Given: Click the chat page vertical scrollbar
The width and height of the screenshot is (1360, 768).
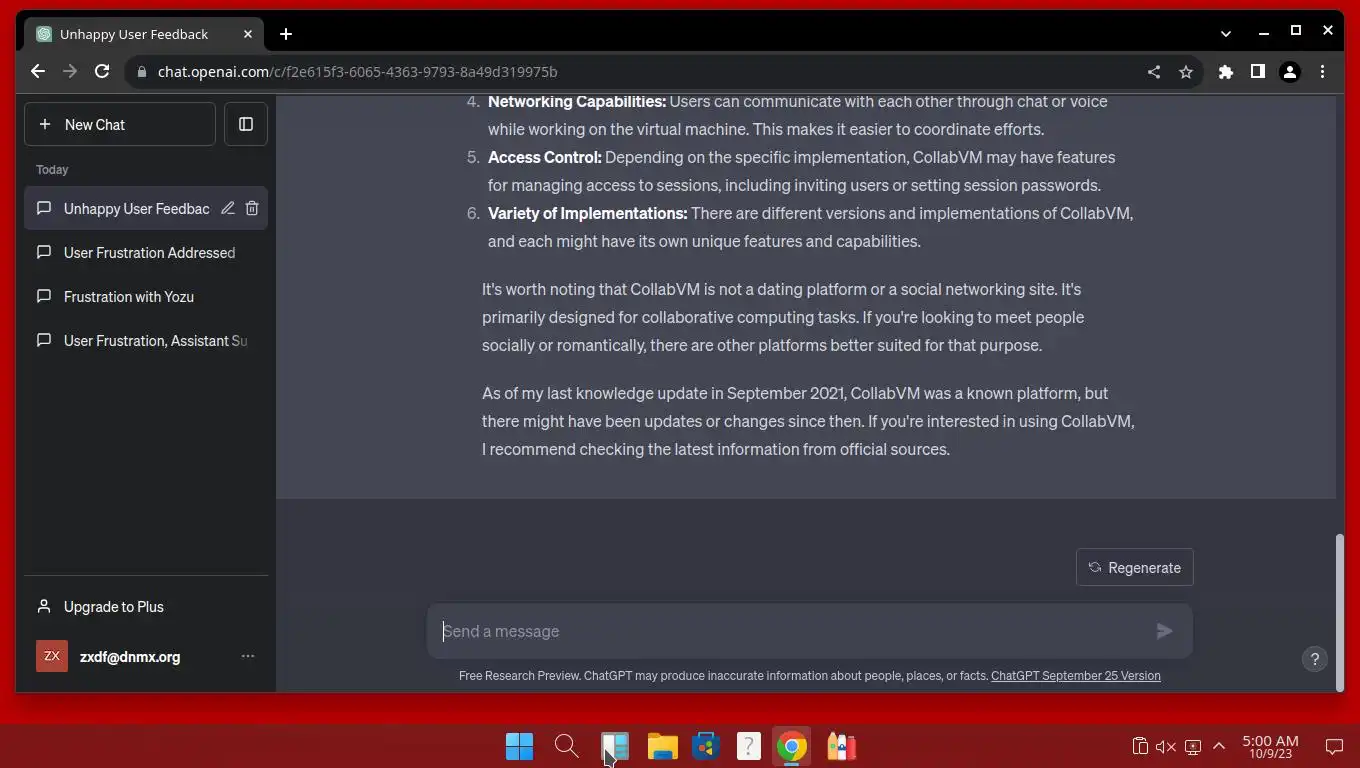Looking at the screenshot, I should [1340, 612].
